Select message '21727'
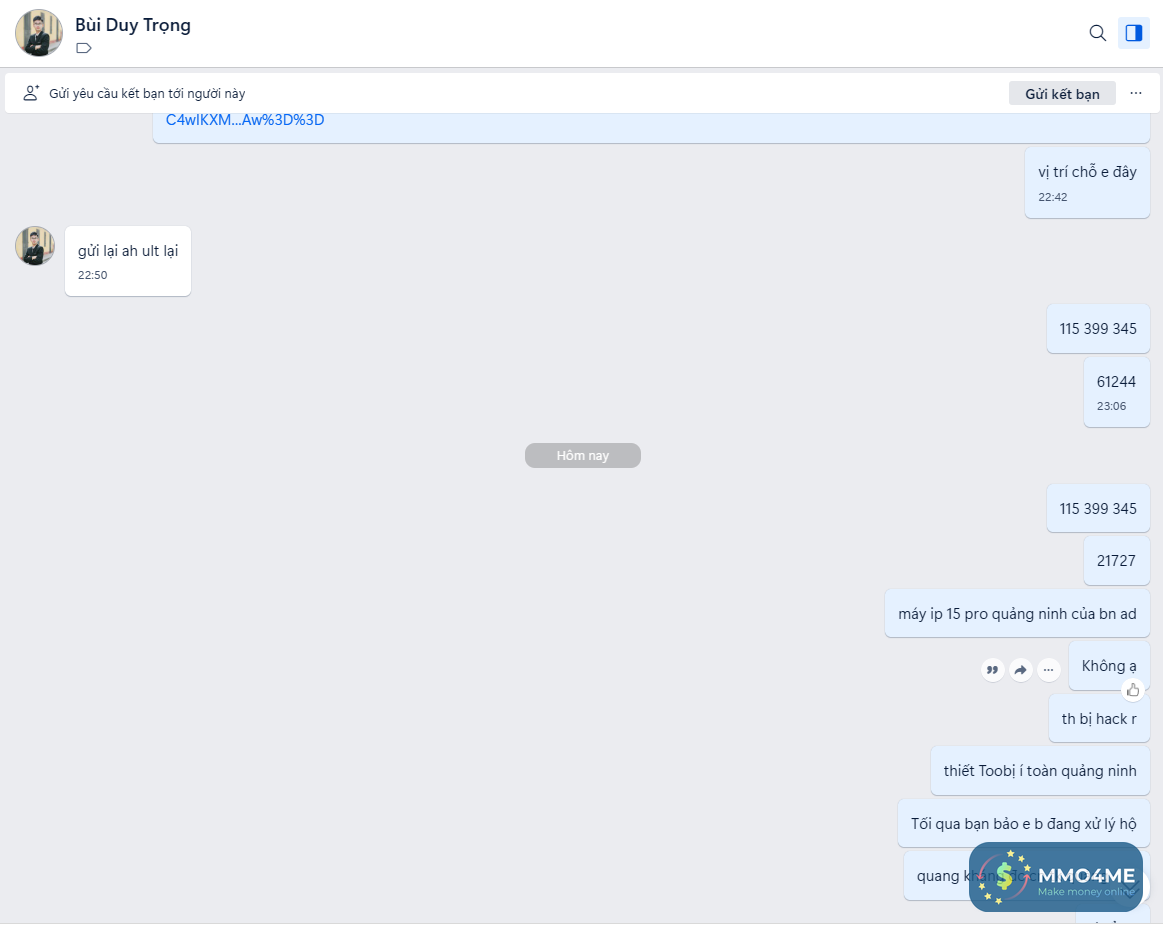The width and height of the screenshot is (1163, 930). click(x=1116, y=561)
